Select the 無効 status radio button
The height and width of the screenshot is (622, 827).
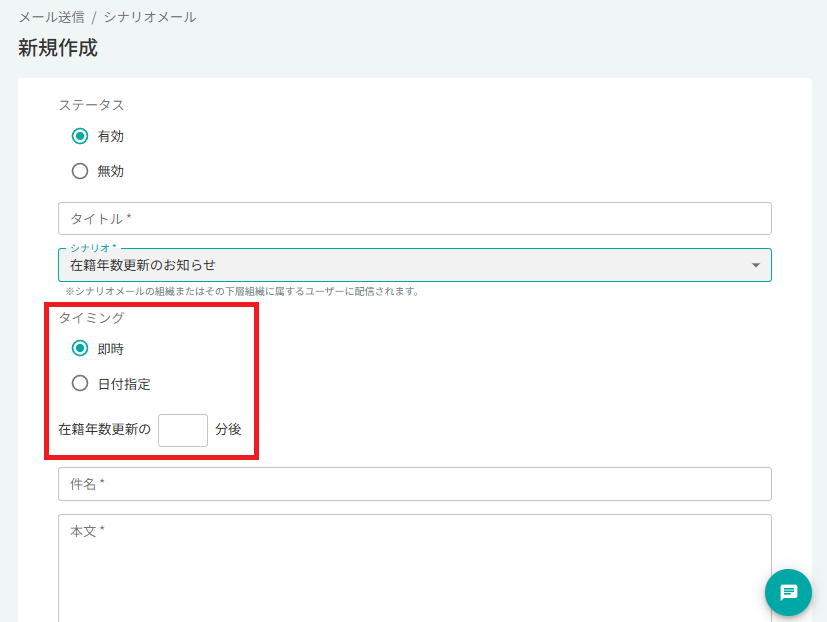coord(80,171)
